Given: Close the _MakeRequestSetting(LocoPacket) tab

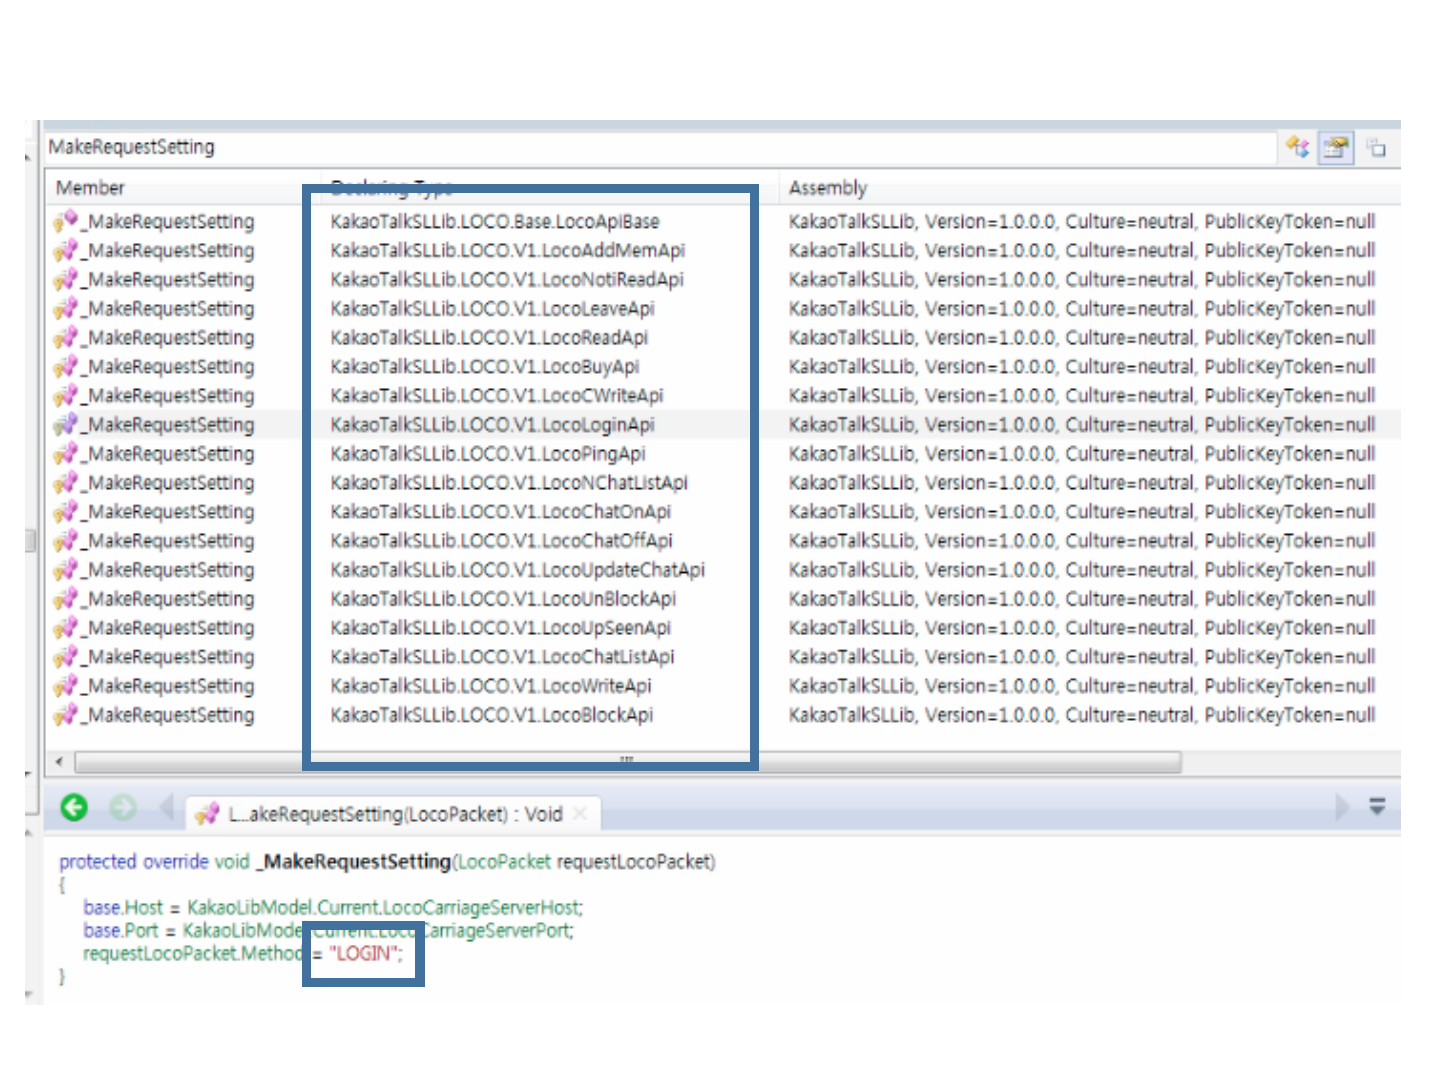Looking at the screenshot, I should coord(580,814).
